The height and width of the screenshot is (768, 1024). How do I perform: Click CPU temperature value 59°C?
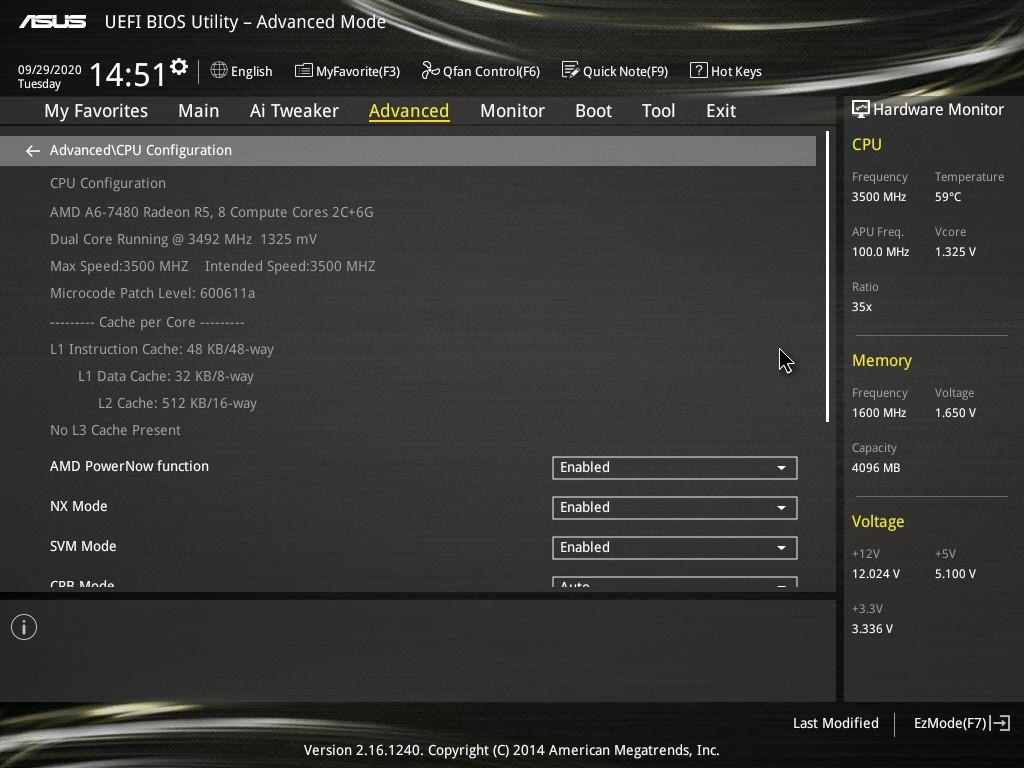(x=948, y=197)
